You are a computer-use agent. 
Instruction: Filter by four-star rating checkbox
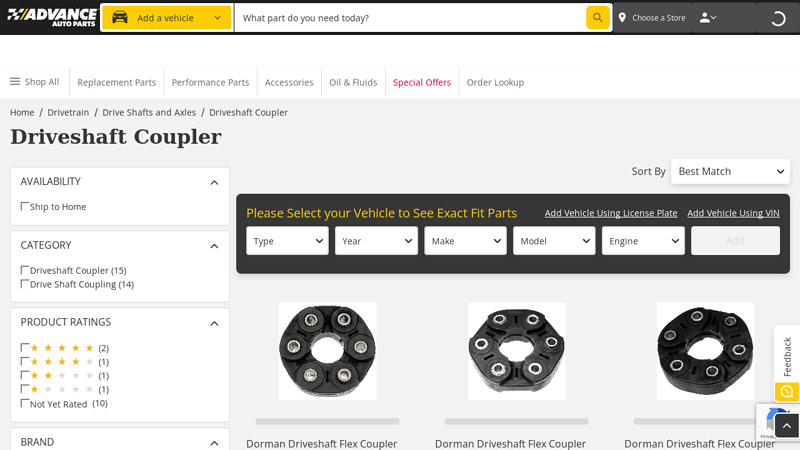24,361
